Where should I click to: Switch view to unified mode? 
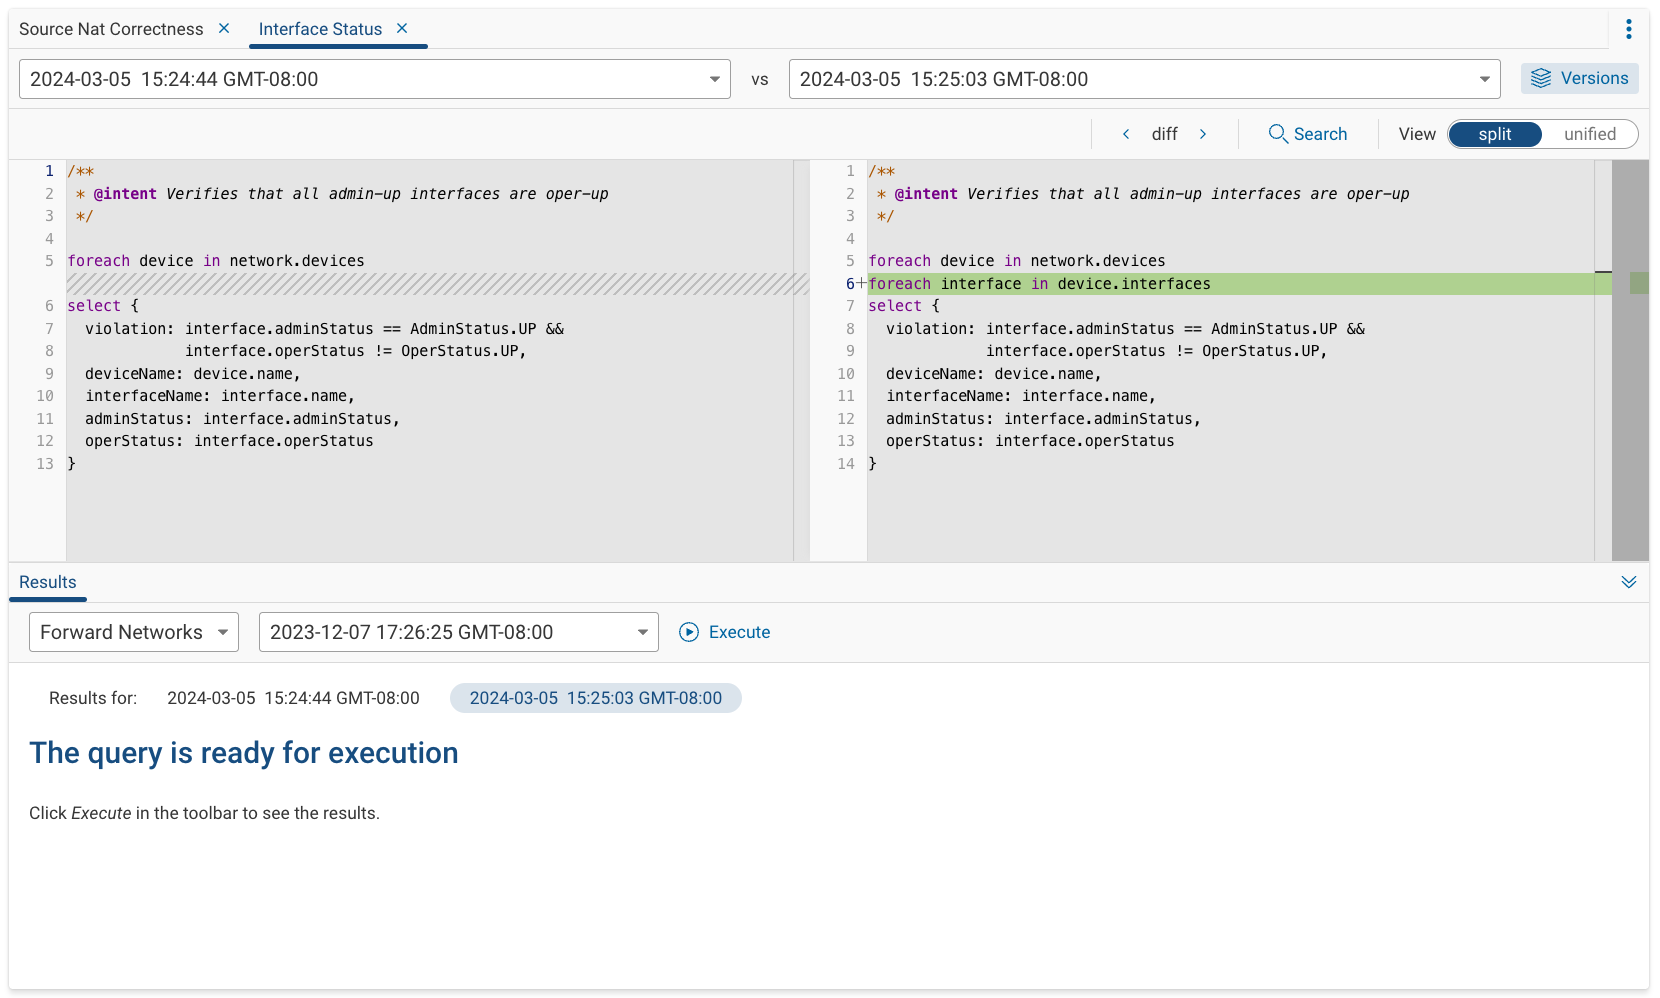click(1590, 133)
